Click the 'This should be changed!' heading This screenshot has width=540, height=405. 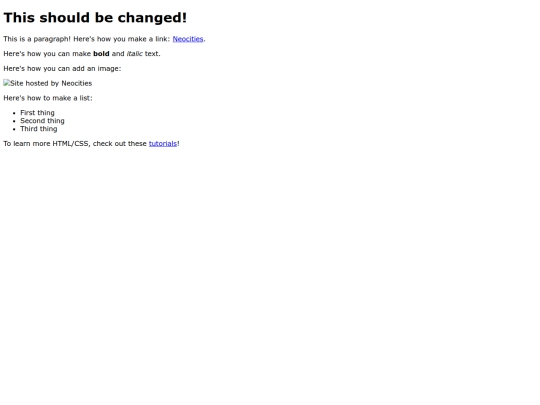point(95,18)
